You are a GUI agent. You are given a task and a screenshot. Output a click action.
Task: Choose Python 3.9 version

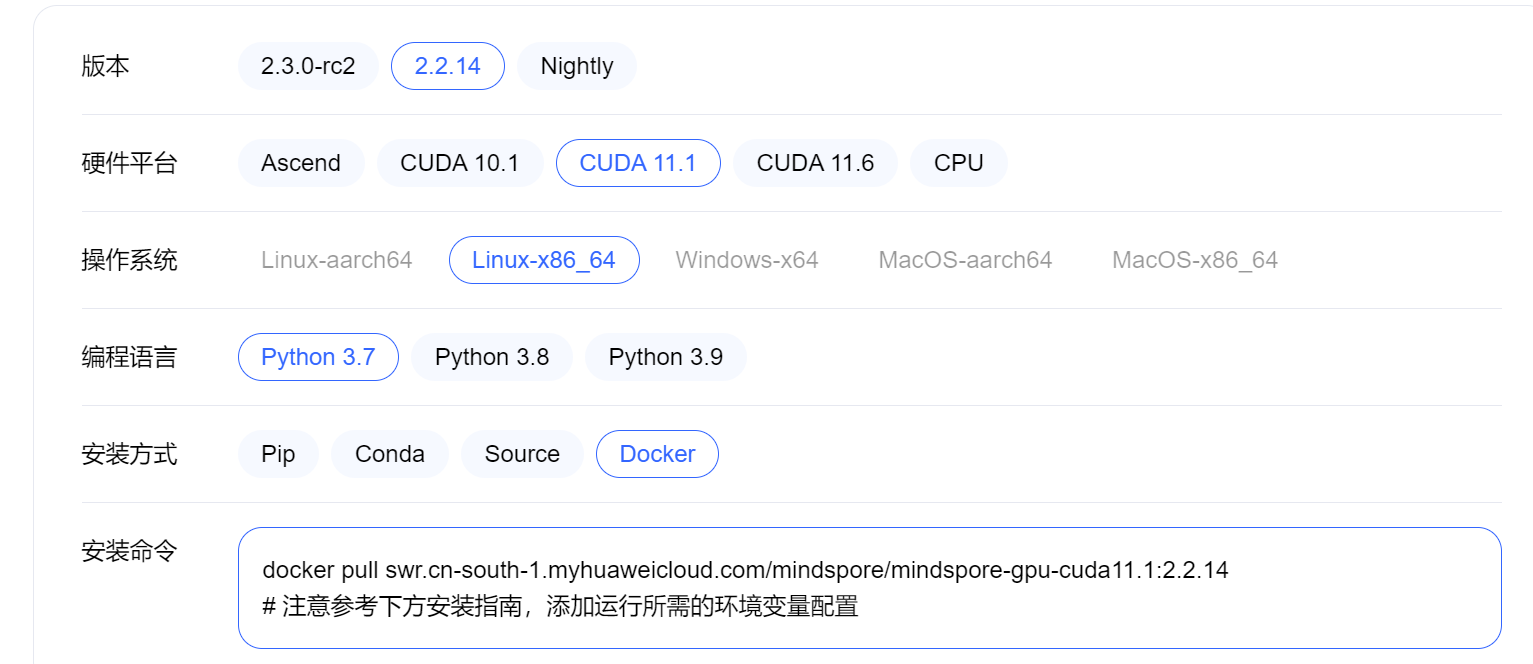(665, 356)
